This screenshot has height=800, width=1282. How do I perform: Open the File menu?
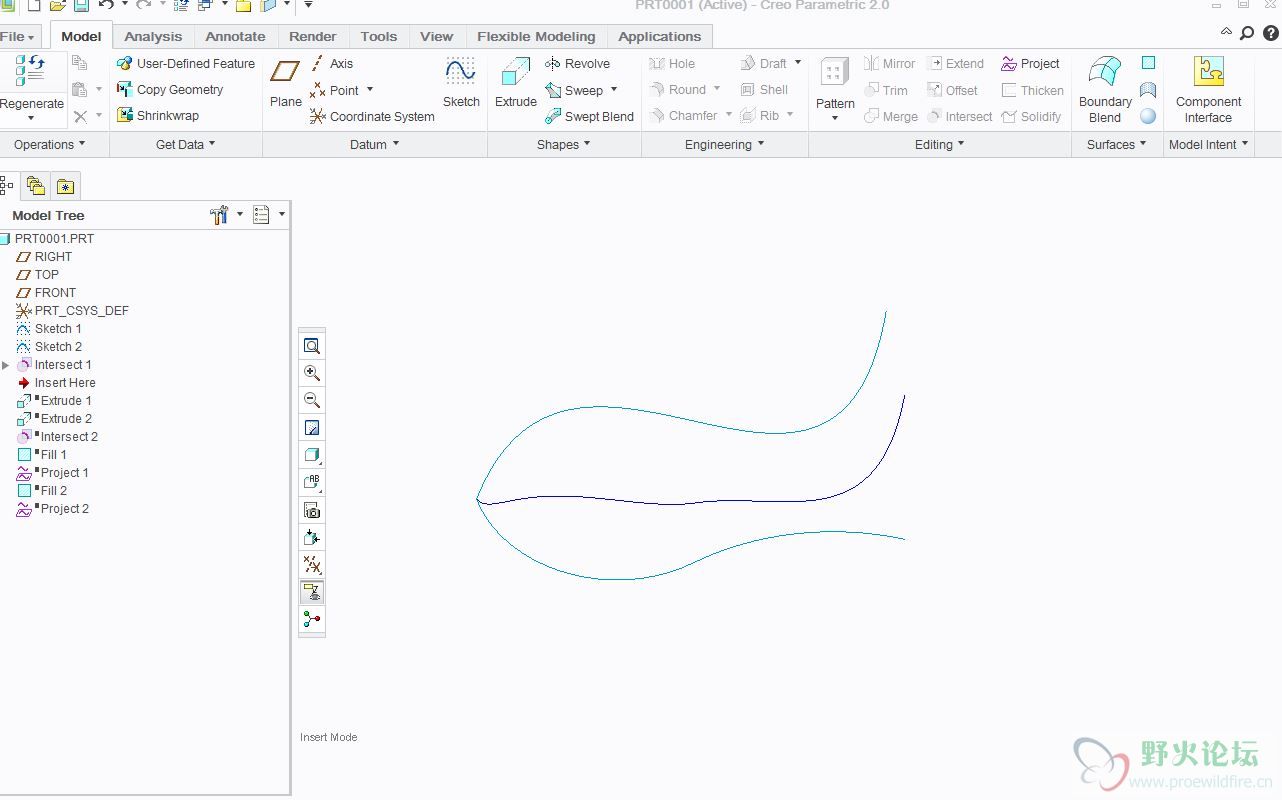tap(18, 36)
